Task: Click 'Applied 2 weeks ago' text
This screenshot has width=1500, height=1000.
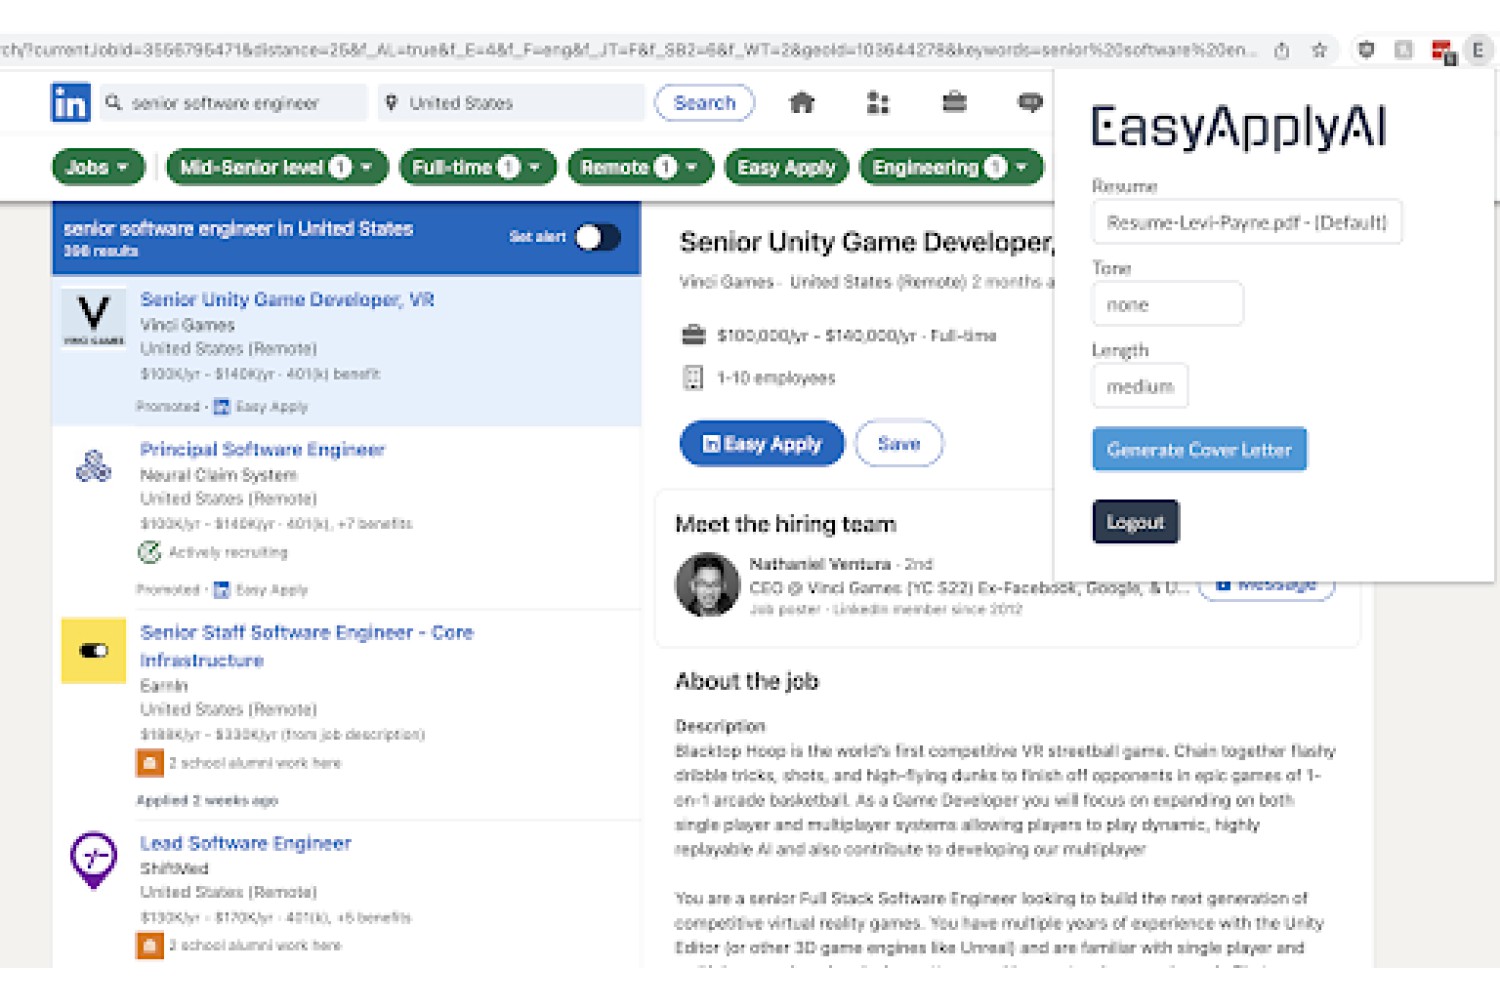Action: 207,800
